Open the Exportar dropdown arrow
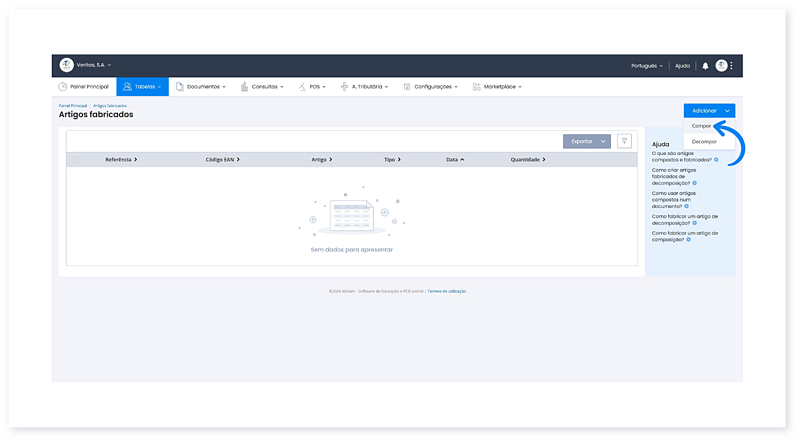 tap(603, 141)
